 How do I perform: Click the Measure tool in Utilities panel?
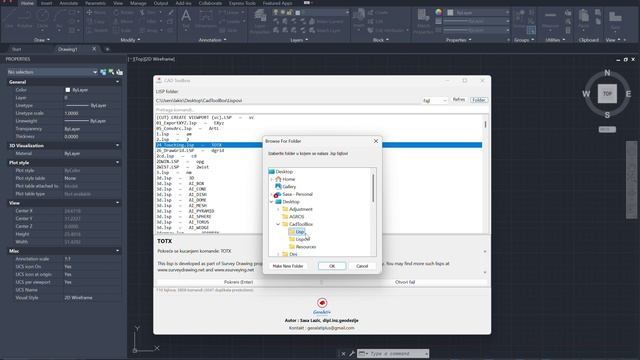pyautogui.click(x=550, y=20)
